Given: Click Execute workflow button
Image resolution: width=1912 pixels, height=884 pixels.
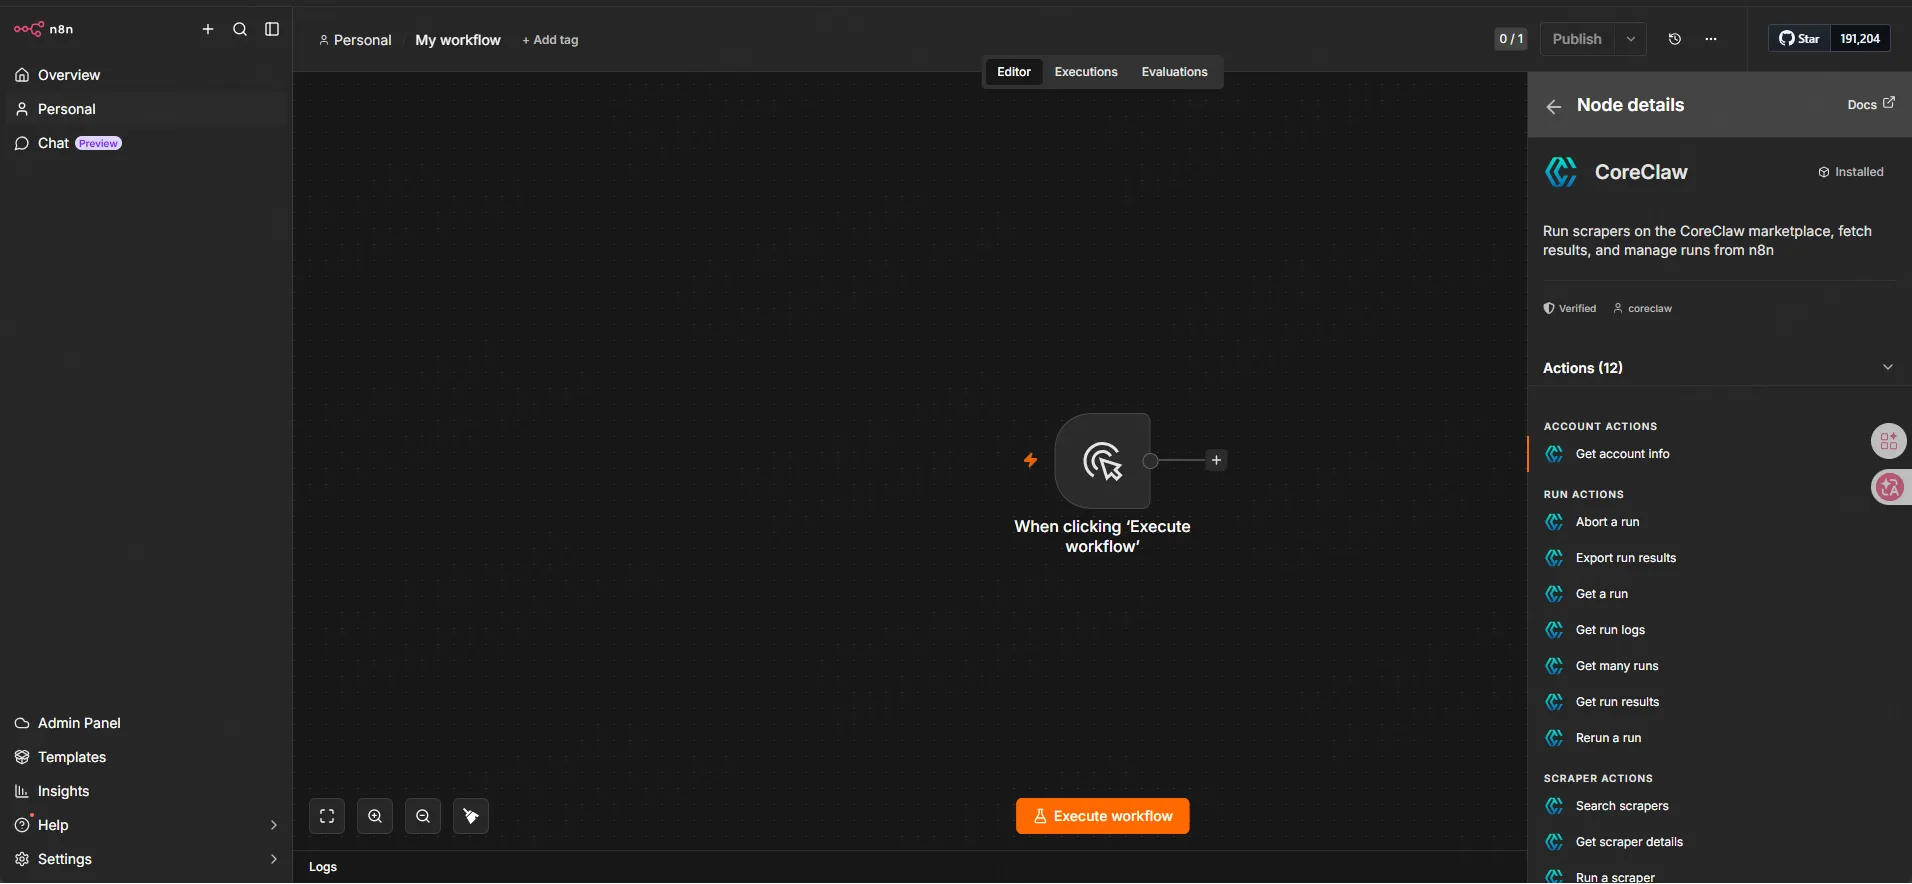Looking at the screenshot, I should (1102, 816).
